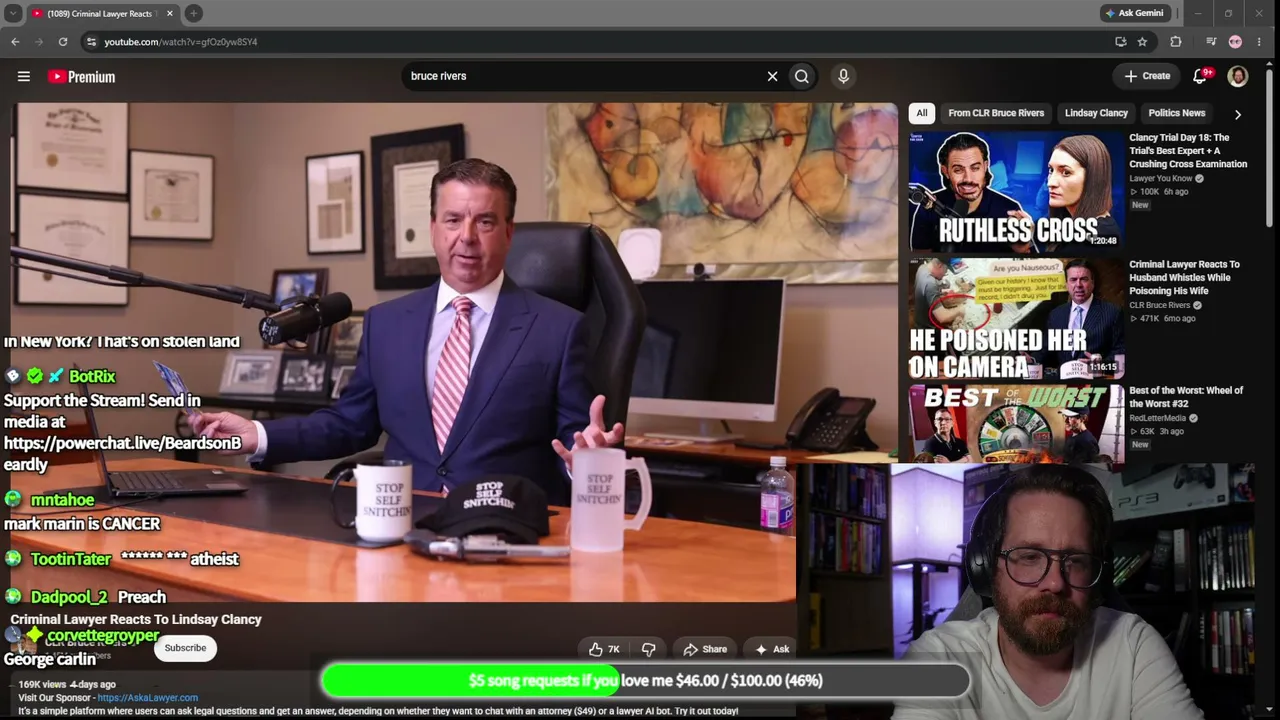1280x720 pixels.
Task: Show more filter chips with the right arrow
Action: click(x=1237, y=114)
